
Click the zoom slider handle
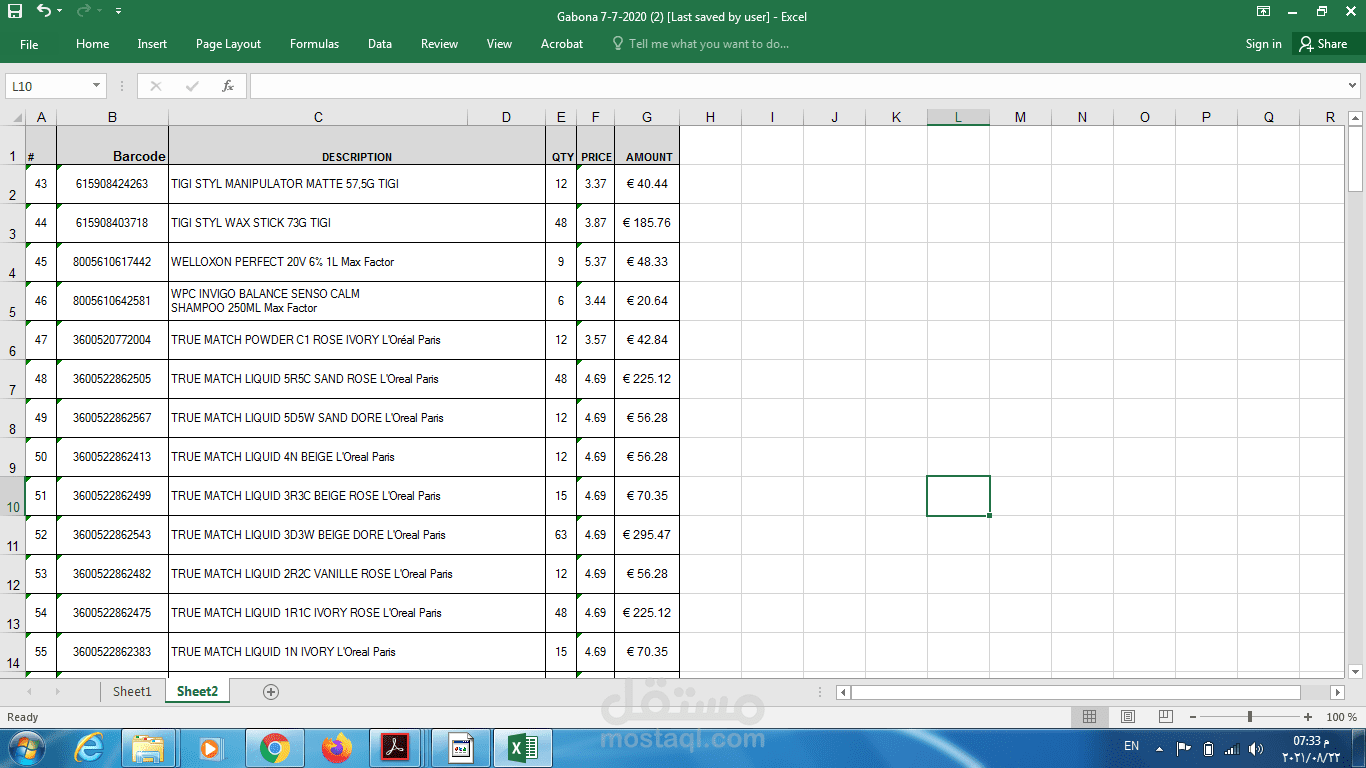coord(1250,717)
